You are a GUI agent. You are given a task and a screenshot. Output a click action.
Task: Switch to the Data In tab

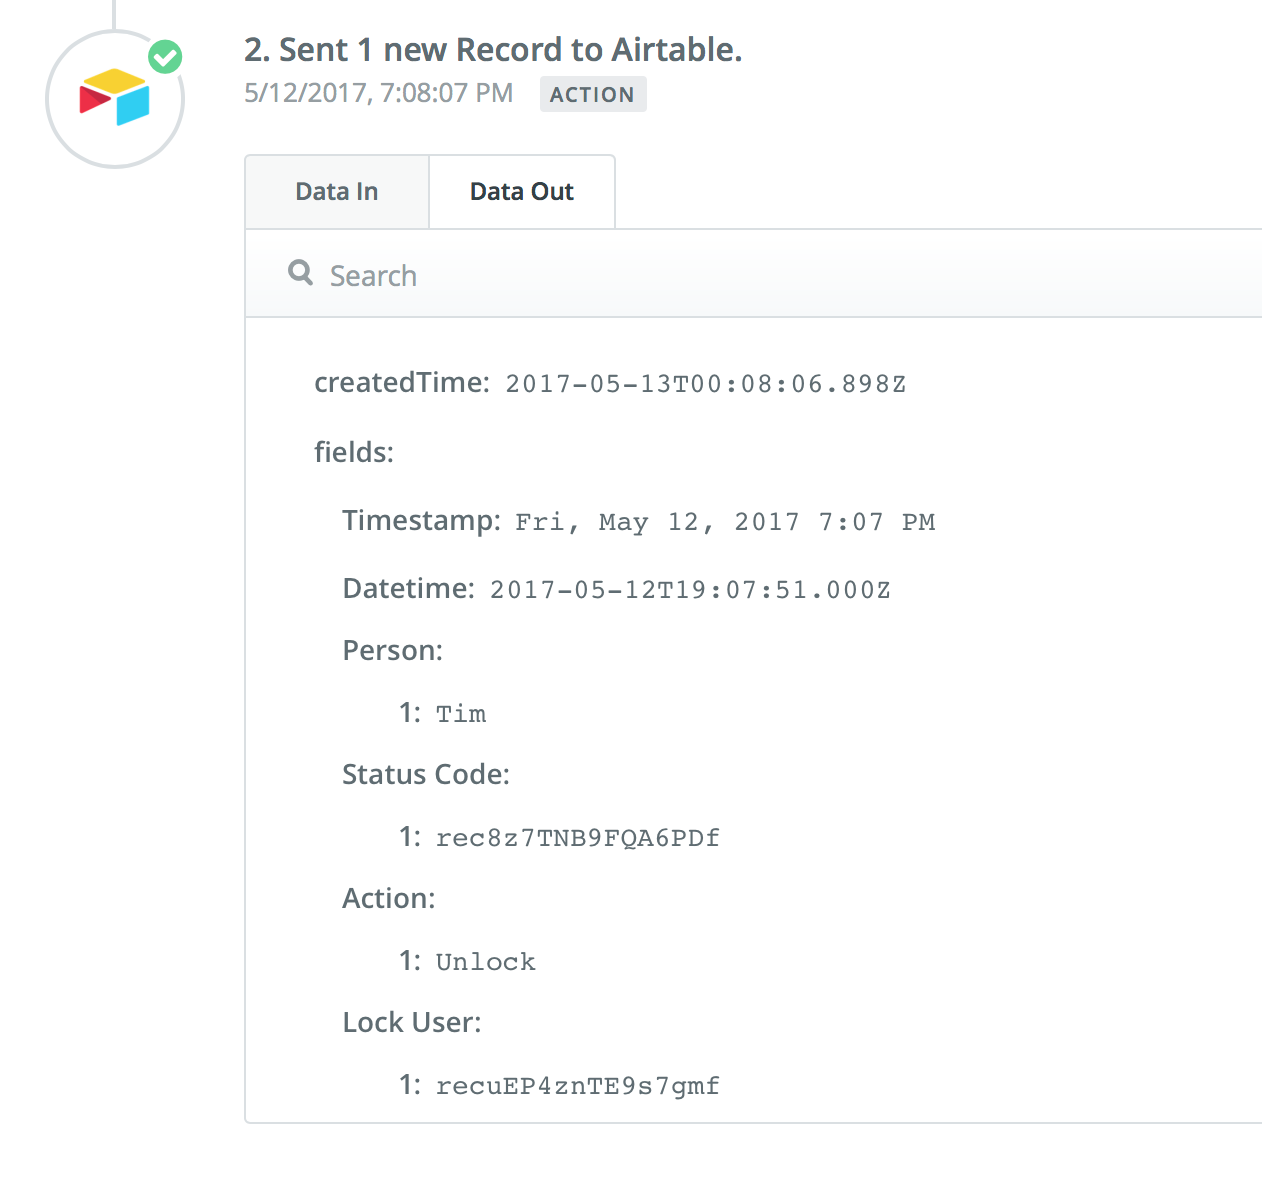pyautogui.click(x=337, y=192)
